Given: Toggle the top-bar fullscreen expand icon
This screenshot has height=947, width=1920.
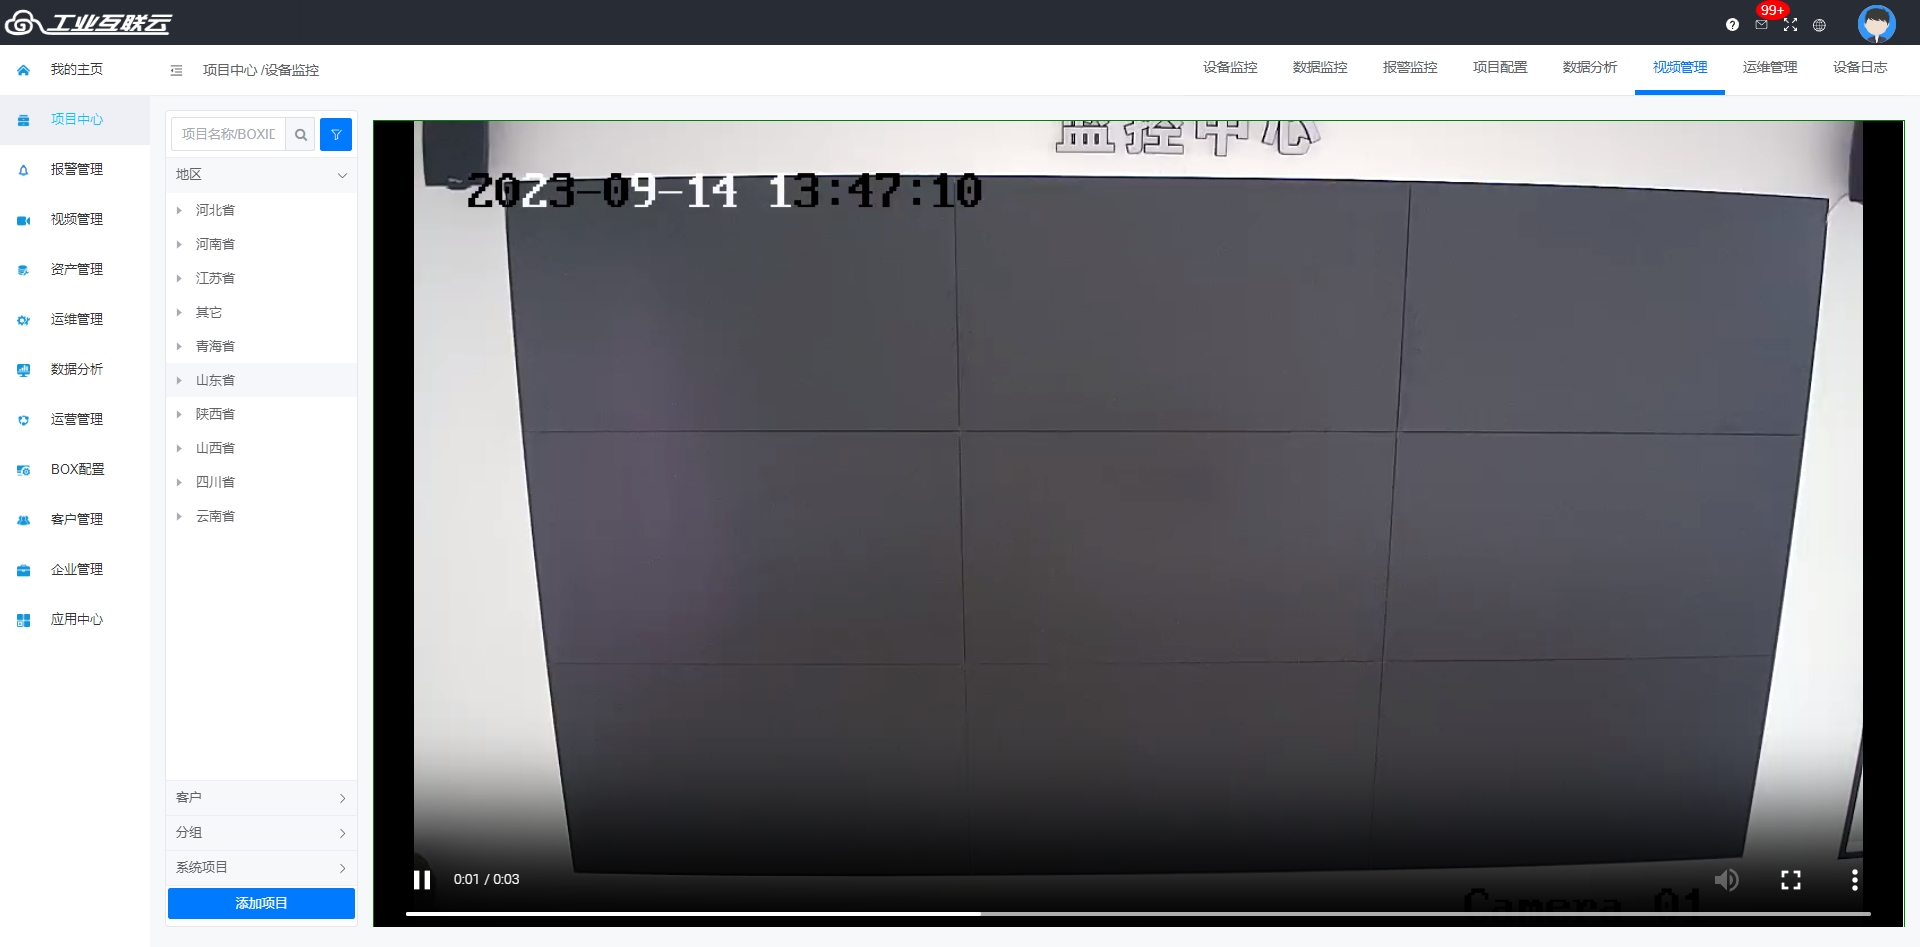Looking at the screenshot, I should pyautogui.click(x=1790, y=25).
